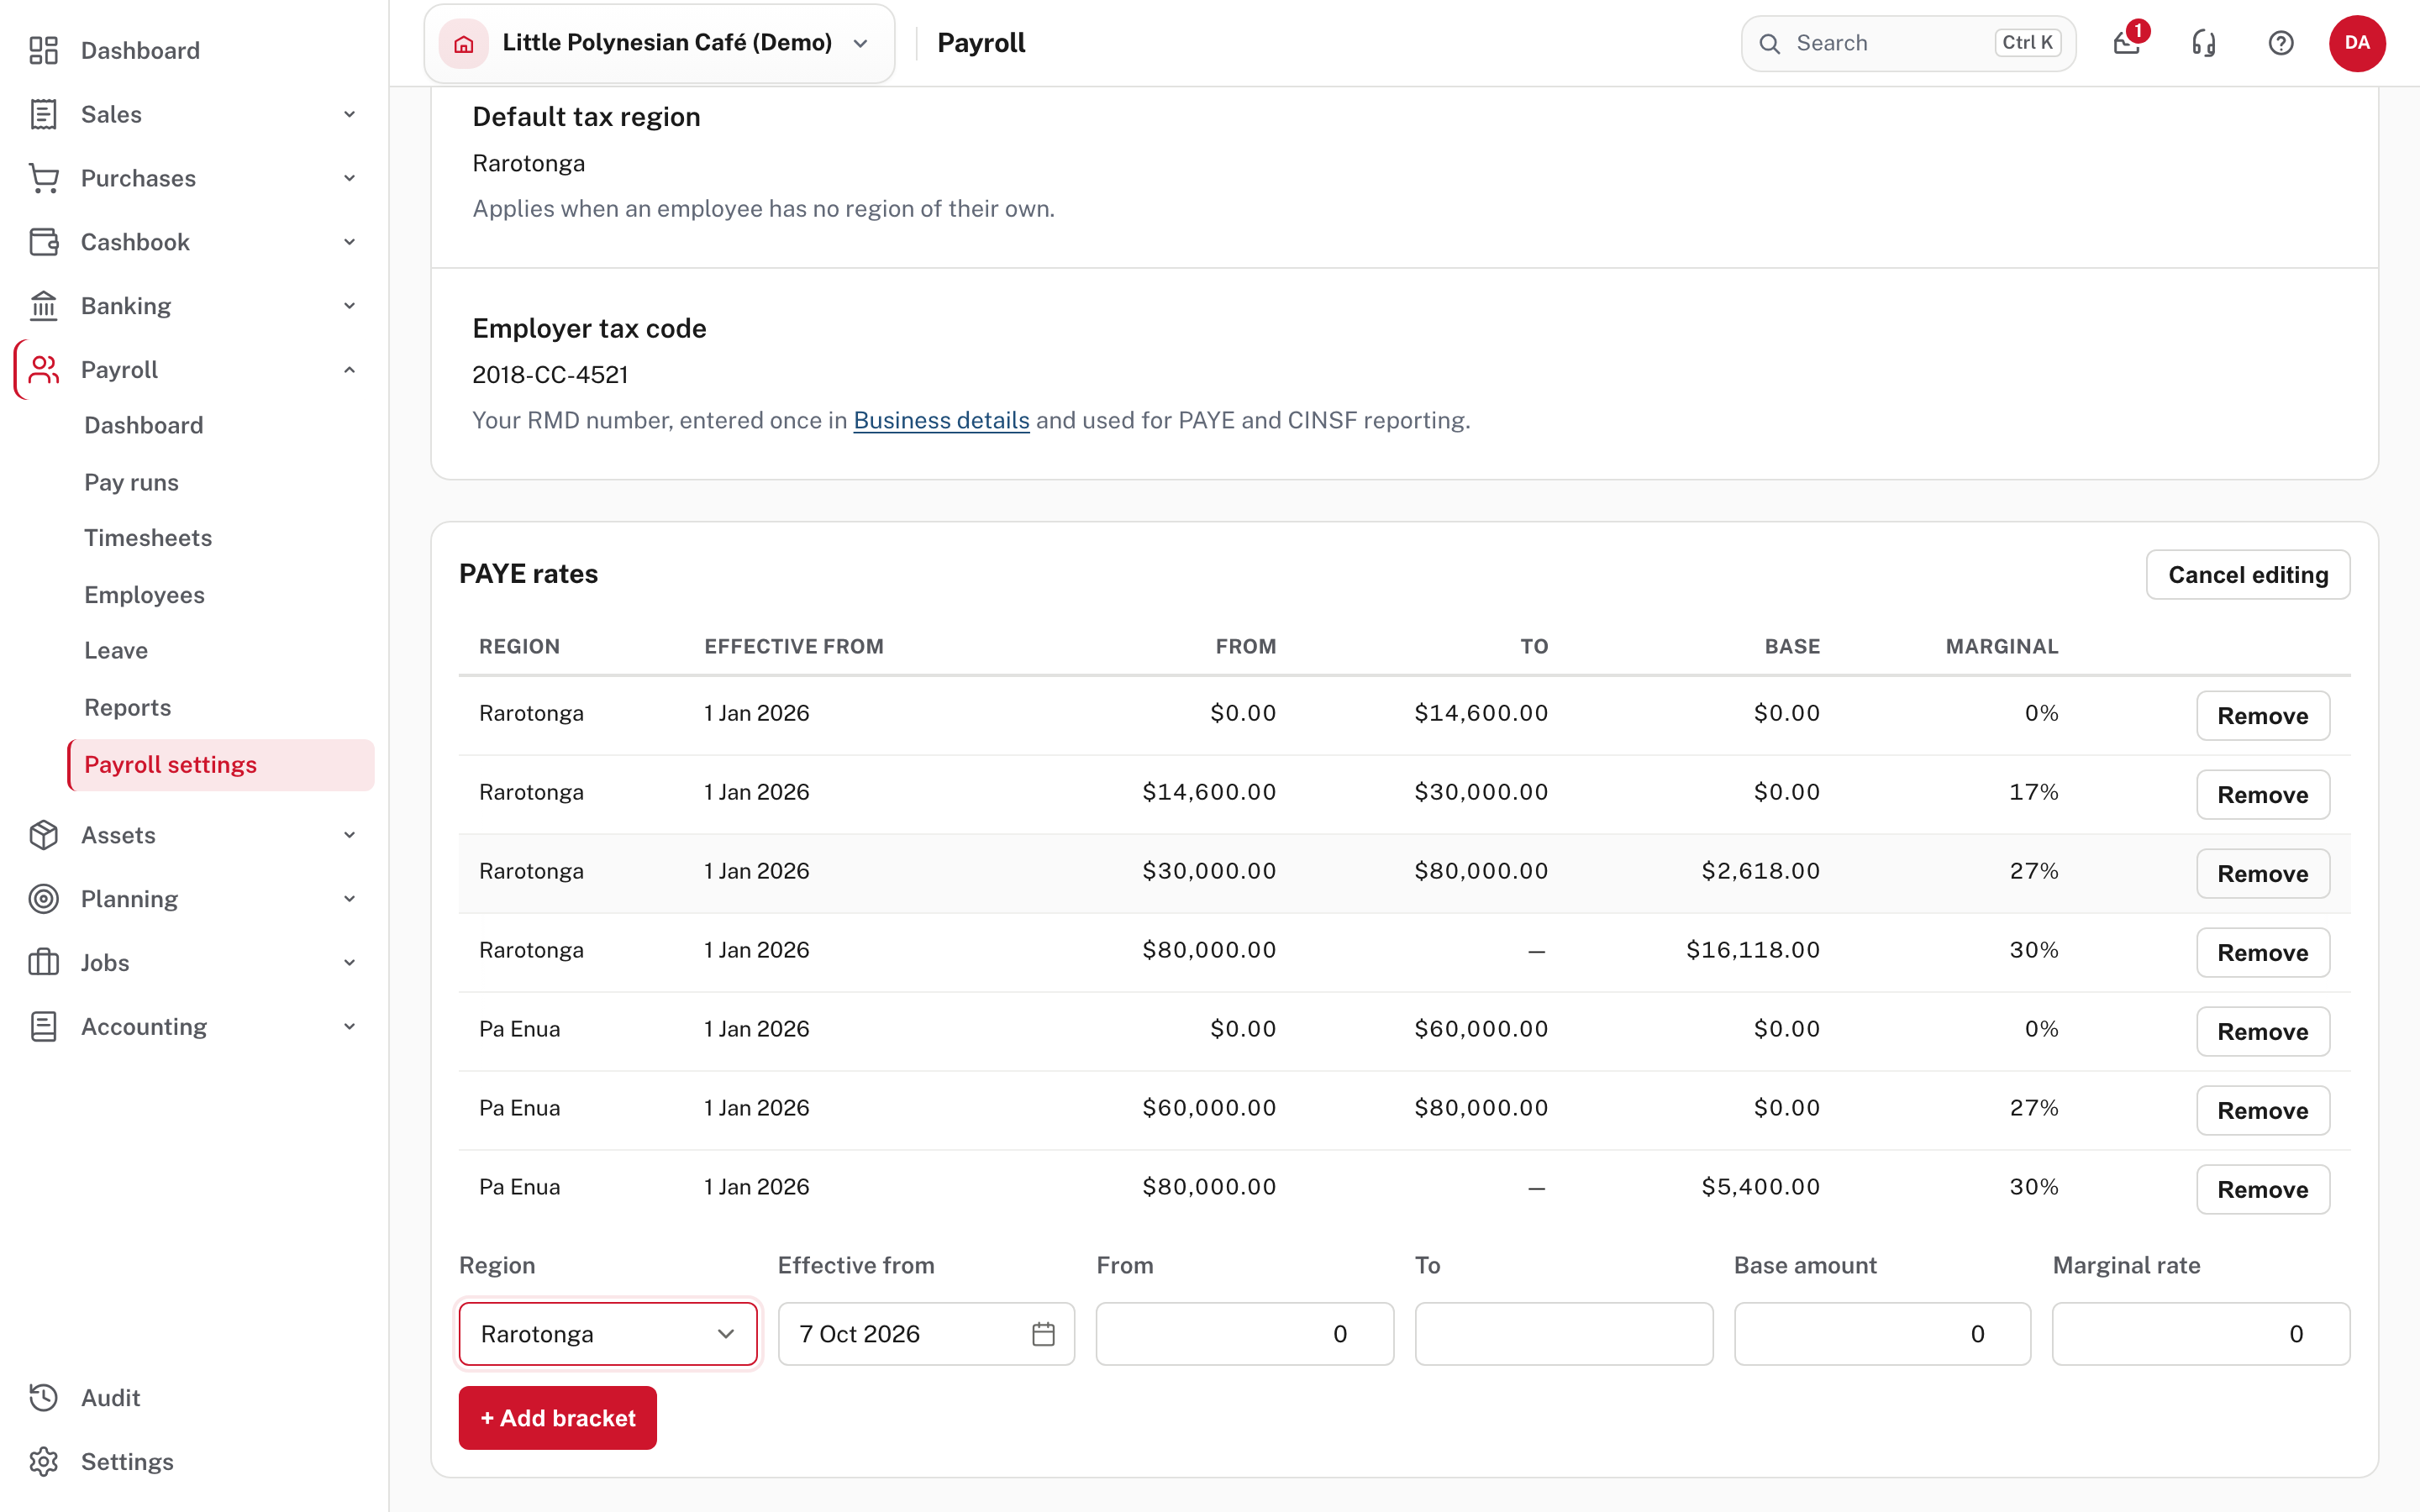This screenshot has width=2420, height=1512.
Task: Remove the Pa Enua $5,400.00 base bracket
Action: 2263,1190
